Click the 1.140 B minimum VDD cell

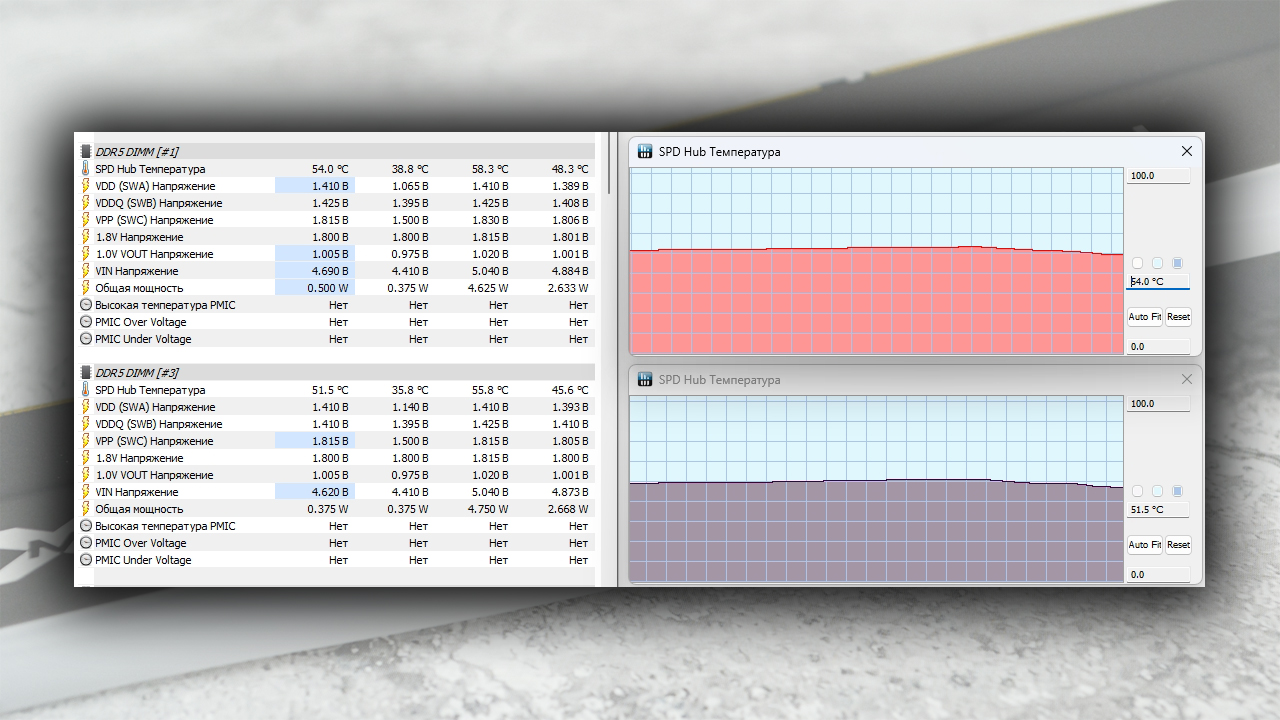point(411,407)
